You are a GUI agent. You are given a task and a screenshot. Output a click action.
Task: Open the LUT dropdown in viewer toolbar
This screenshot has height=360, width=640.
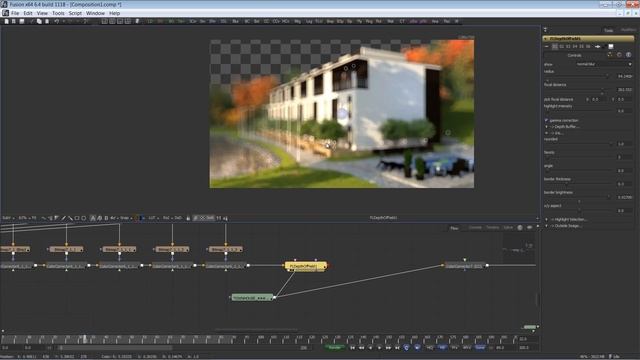coord(153,218)
